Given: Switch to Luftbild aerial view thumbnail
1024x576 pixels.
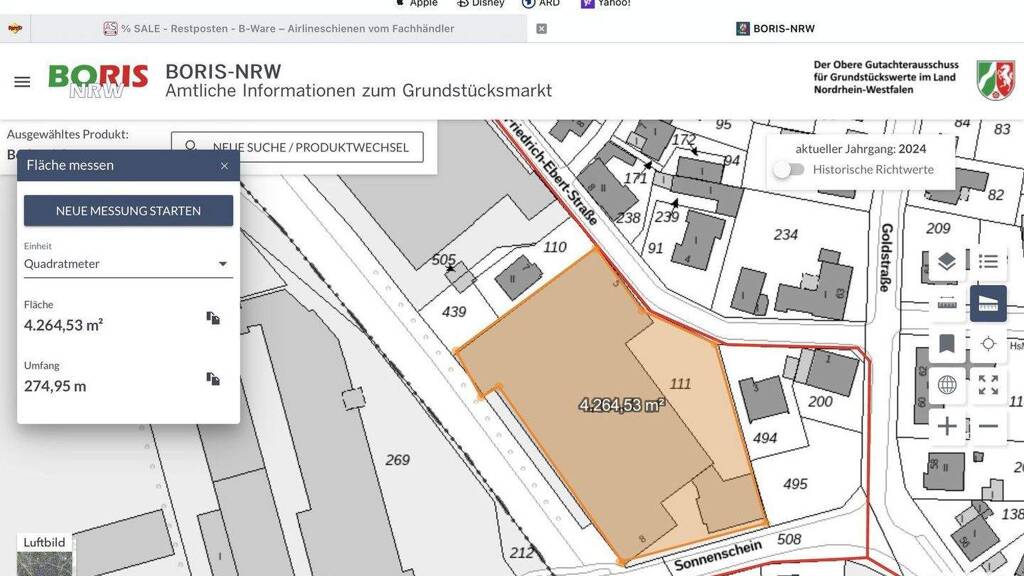Looking at the screenshot, I should [x=45, y=555].
